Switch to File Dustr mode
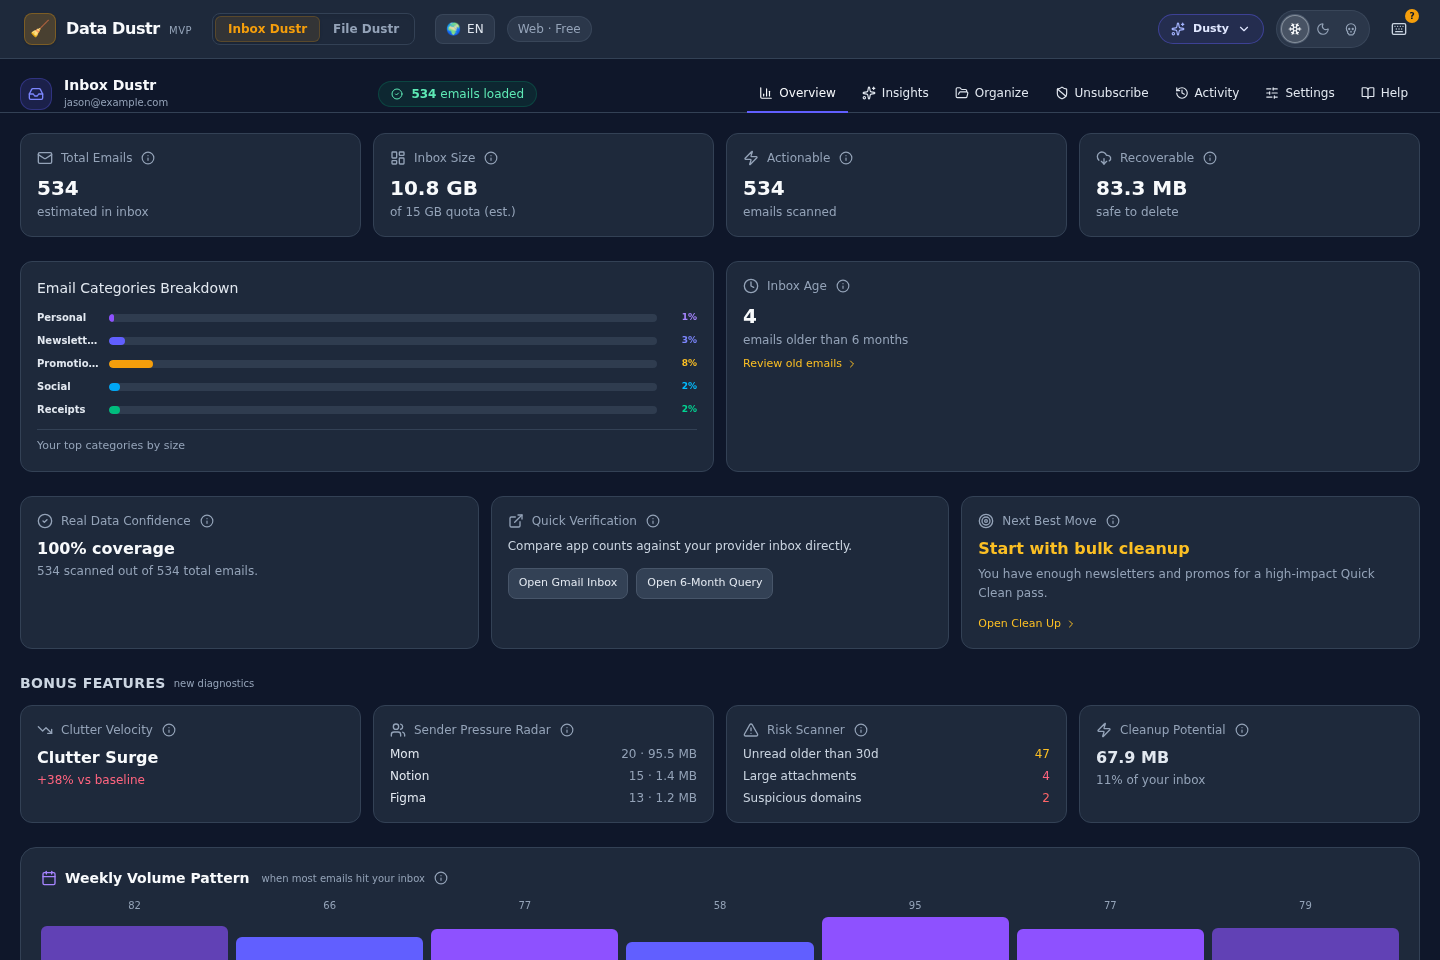This screenshot has height=960, width=1440. tap(366, 29)
